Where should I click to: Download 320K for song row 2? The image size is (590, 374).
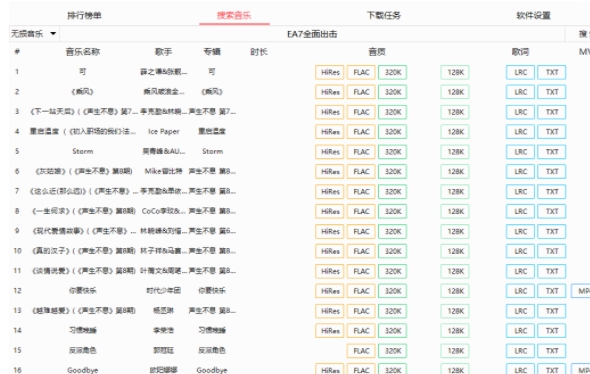392,92
